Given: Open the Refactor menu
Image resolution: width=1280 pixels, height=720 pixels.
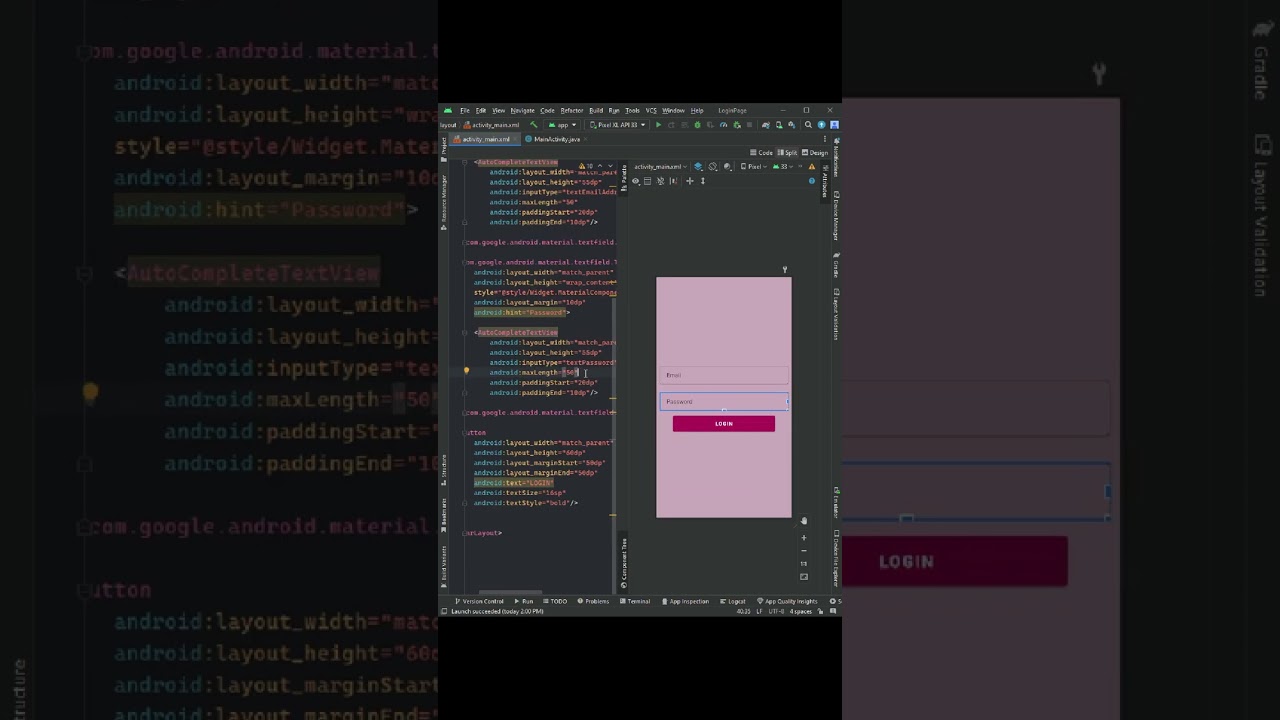Looking at the screenshot, I should pos(572,110).
